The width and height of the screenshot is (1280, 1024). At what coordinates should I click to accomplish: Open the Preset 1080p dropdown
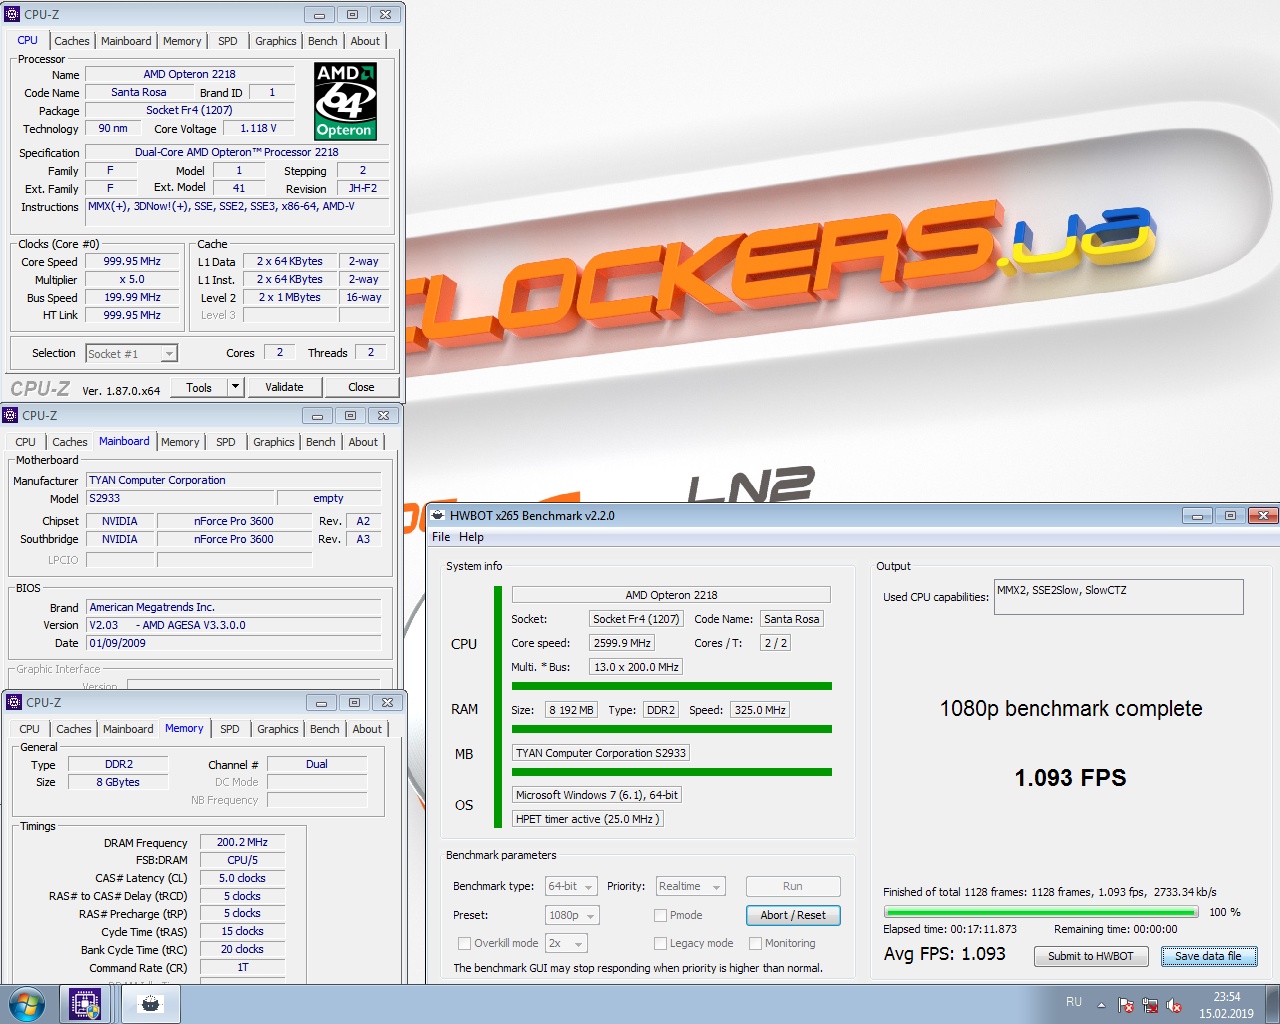(x=572, y=915)
